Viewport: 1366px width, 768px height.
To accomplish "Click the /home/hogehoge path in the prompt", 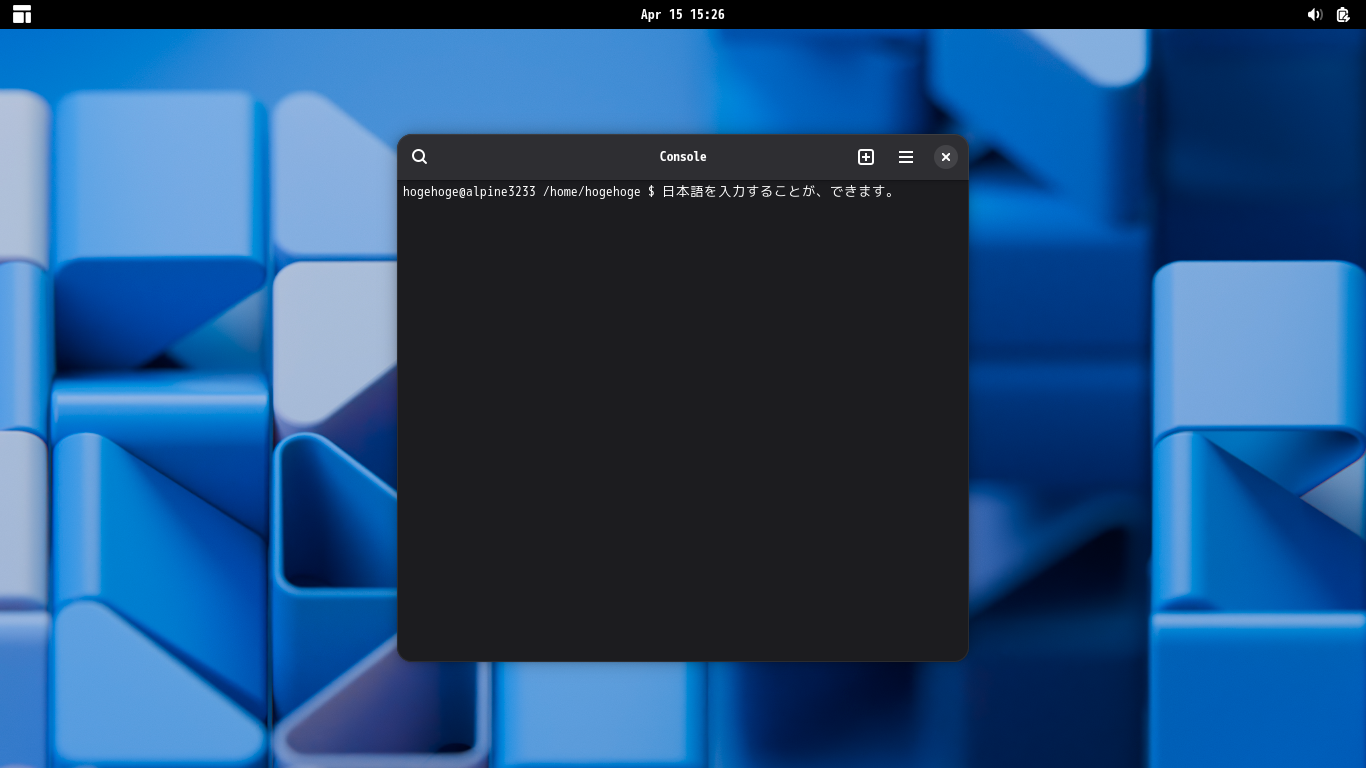I will [x=592, y=192].
